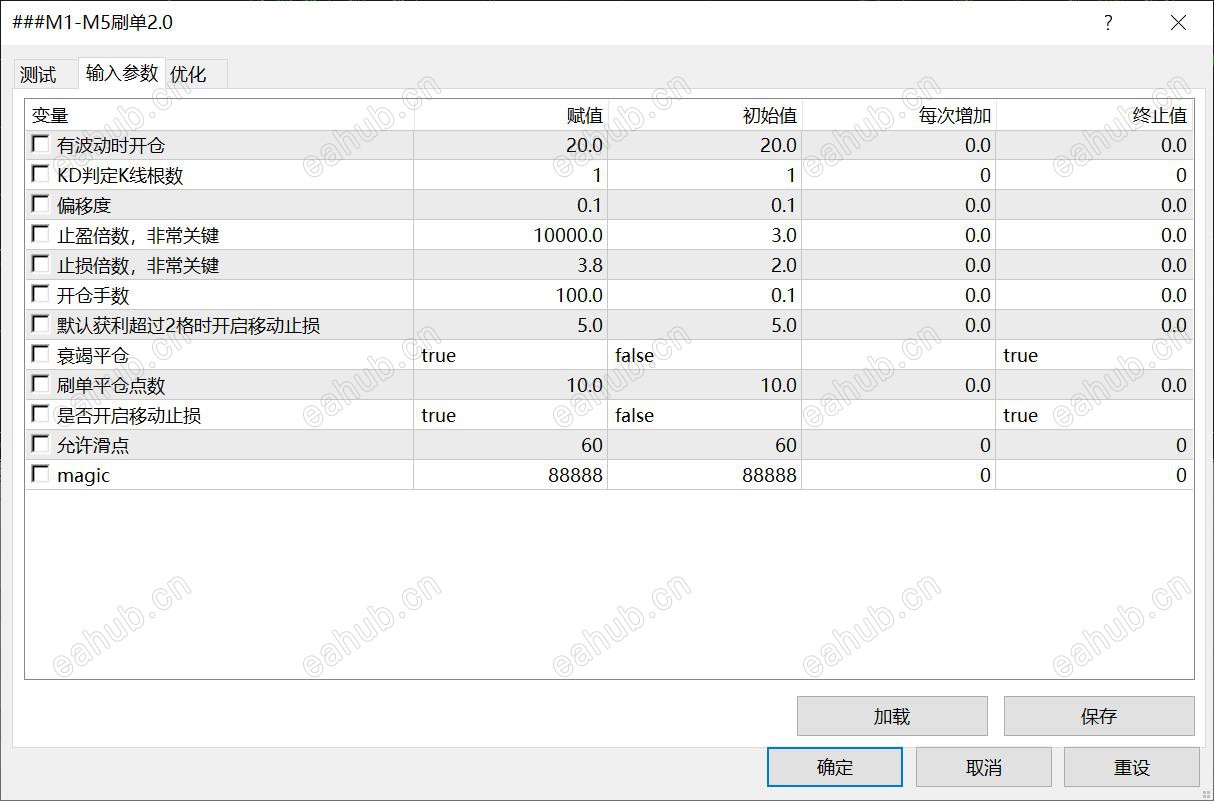The image size is (1214, 801).
Task: Open 赋值 true dropdown for 衰竭平仓
Action: (511, 355)
